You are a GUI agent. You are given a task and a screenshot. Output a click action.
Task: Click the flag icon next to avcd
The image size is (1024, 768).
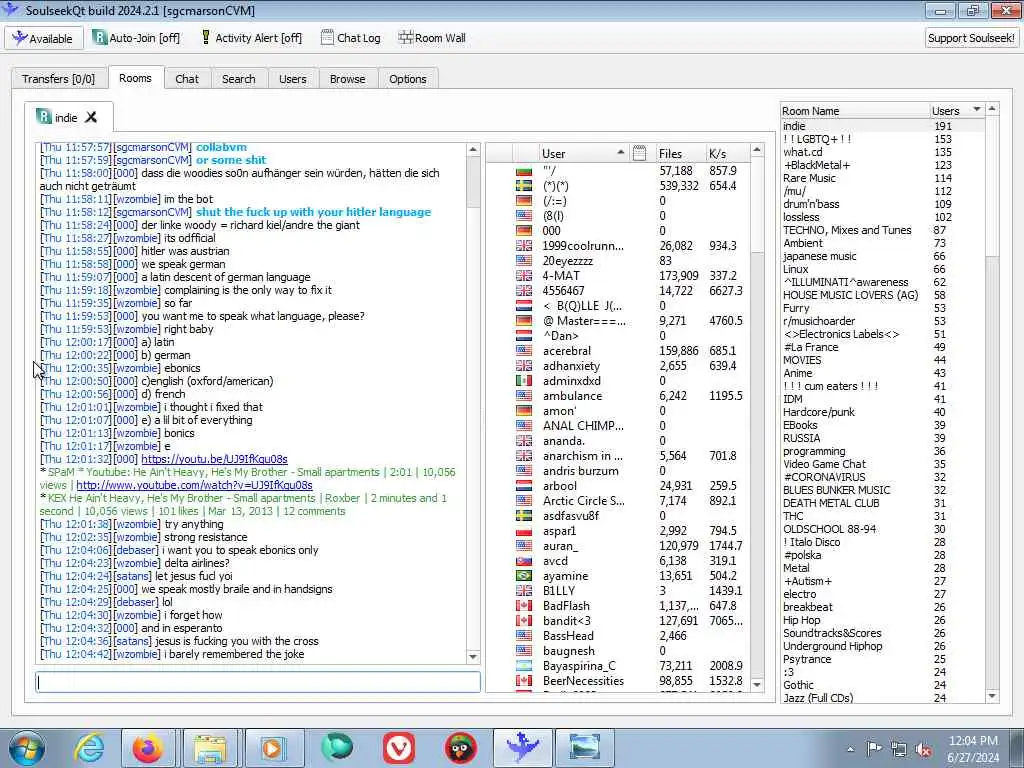pyautogui.click(x=524, y=561)
